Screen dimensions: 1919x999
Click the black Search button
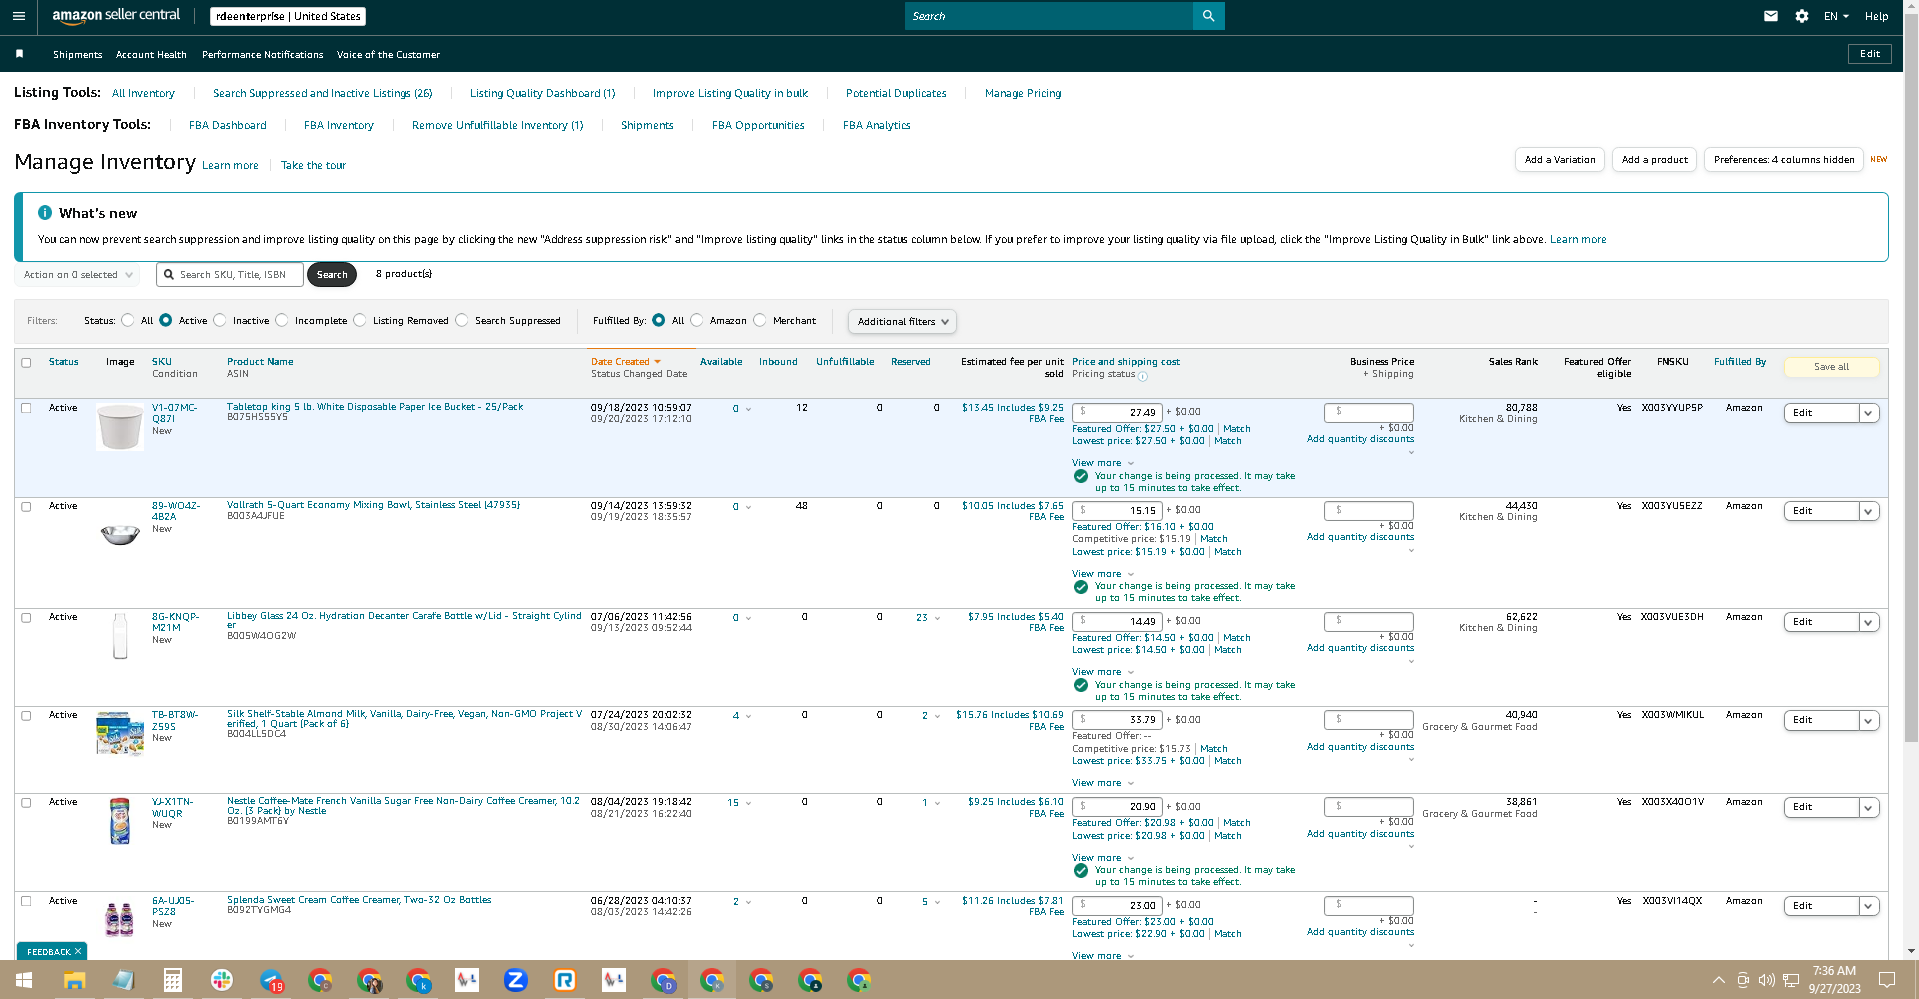pyautogui.click(x=332, y=275)
